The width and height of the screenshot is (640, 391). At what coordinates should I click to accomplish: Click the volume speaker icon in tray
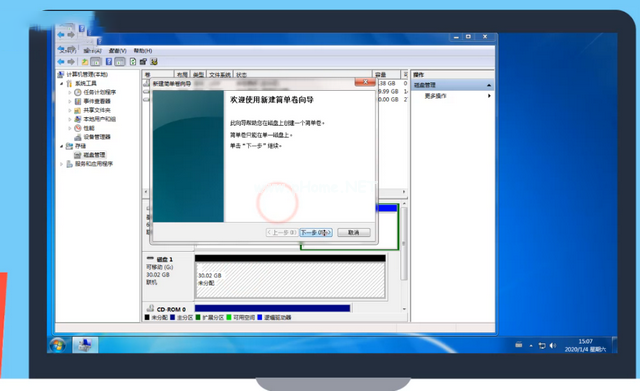click(552, 346)
